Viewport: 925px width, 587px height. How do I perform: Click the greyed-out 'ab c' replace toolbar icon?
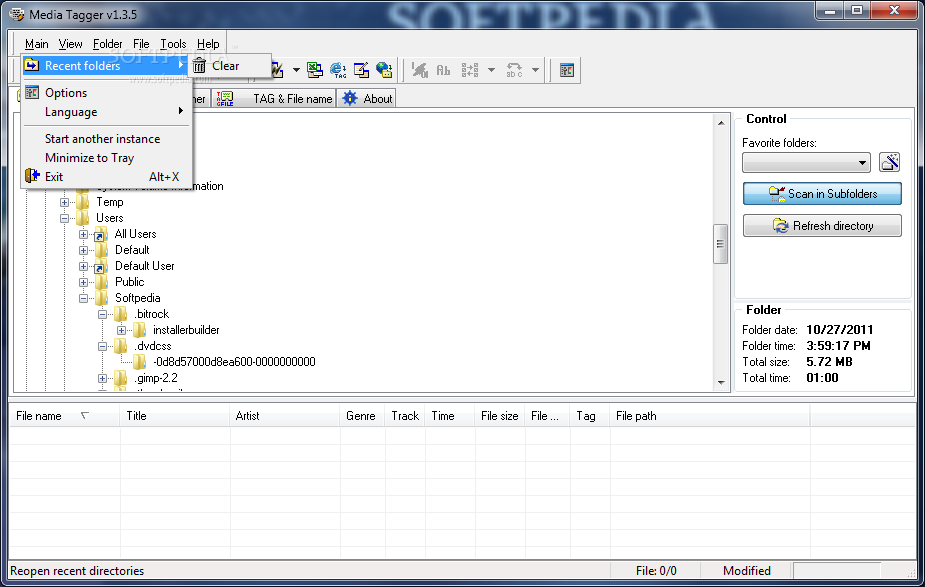click(514, 70)
